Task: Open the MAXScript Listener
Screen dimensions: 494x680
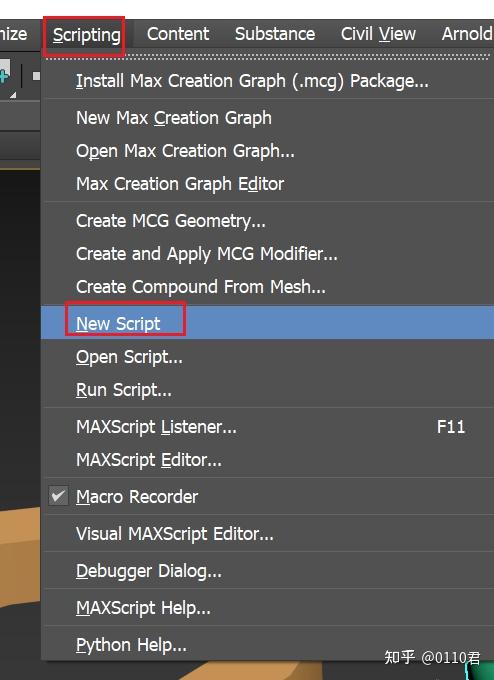Action: click(268, 427)
